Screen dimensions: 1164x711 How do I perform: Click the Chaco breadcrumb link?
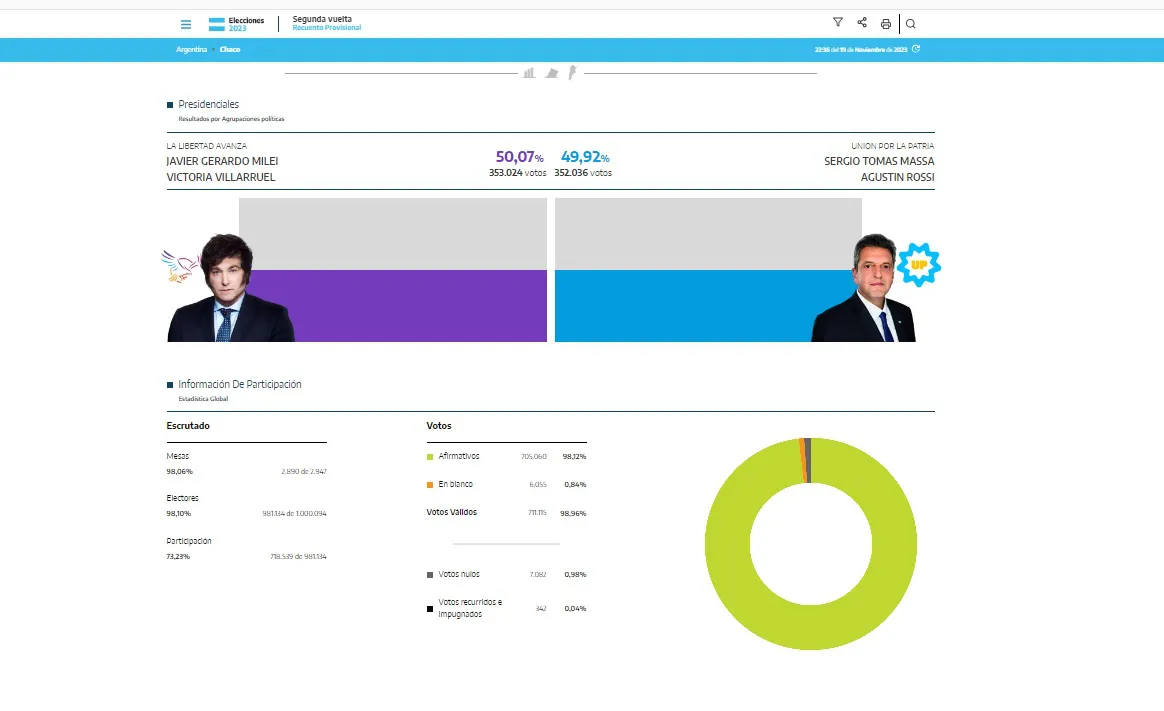pyautogui.click(x=230, y=48)
